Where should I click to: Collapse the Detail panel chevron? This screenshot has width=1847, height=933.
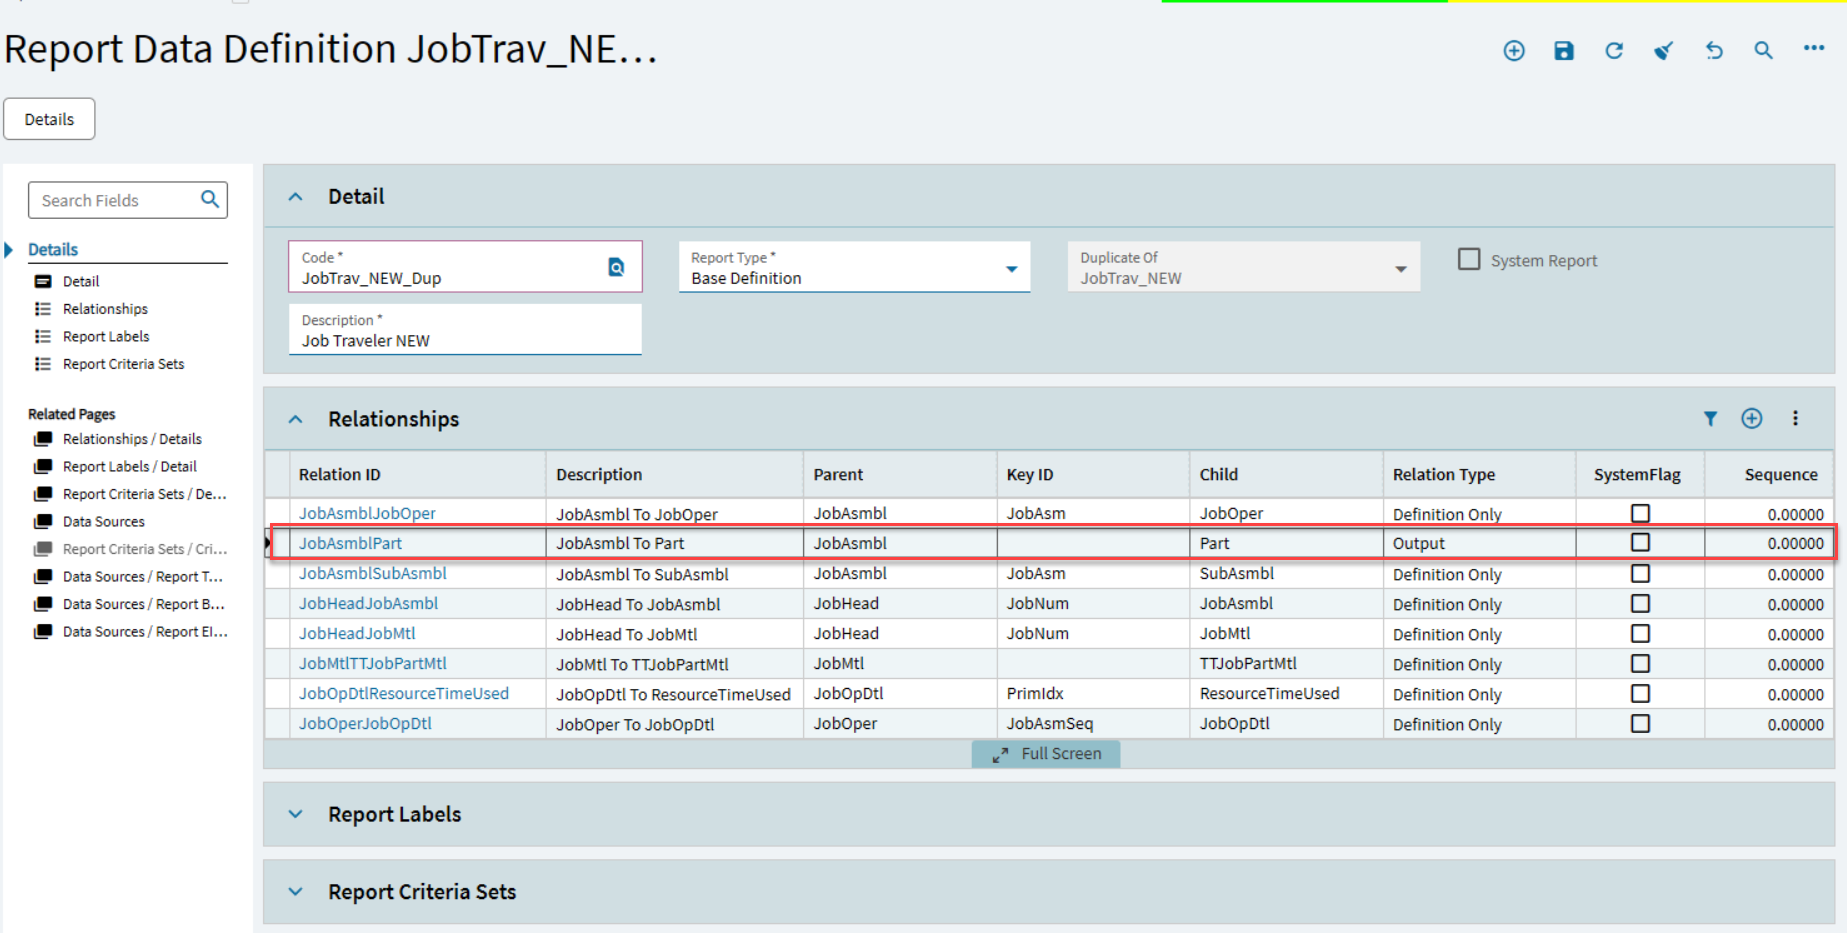click(296, 197)
